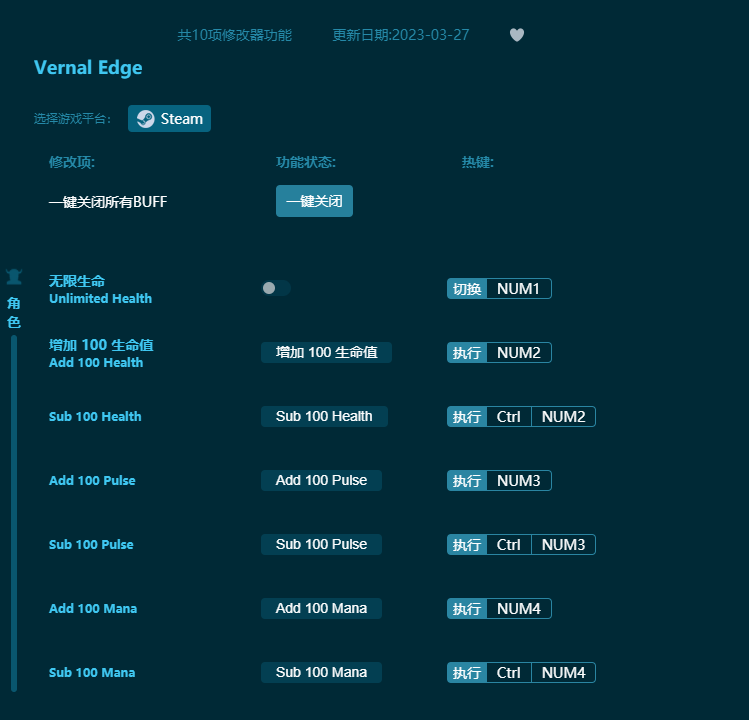Click the 更新日期:2023-03-27 text
749x720 pixels.
[x=401, y=35]
